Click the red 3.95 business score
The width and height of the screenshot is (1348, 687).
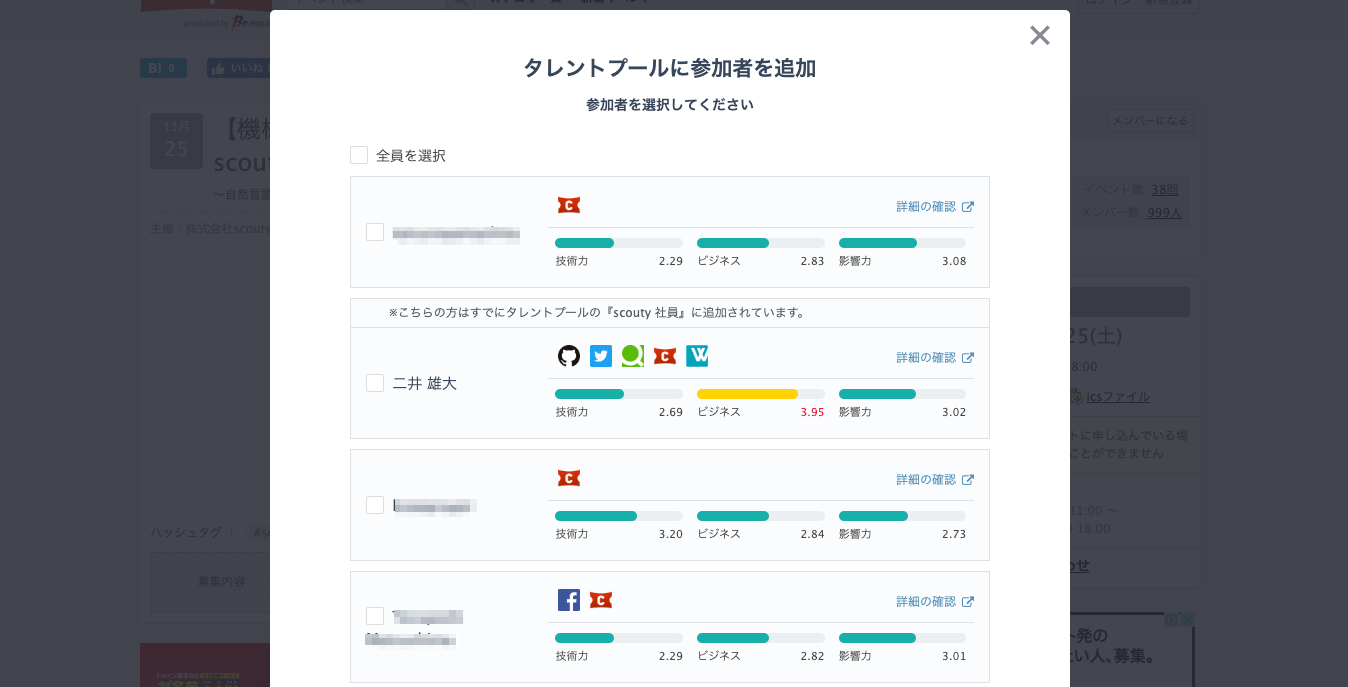click(x=812, y=412)
